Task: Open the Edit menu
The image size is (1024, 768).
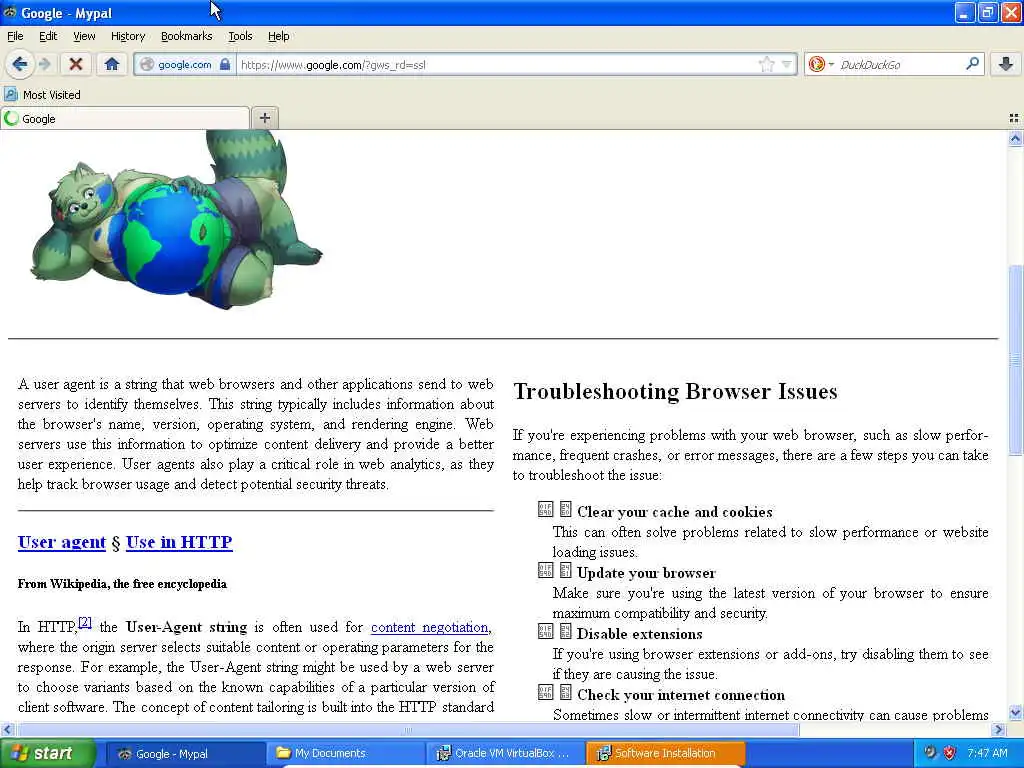Action: point(48,36)
